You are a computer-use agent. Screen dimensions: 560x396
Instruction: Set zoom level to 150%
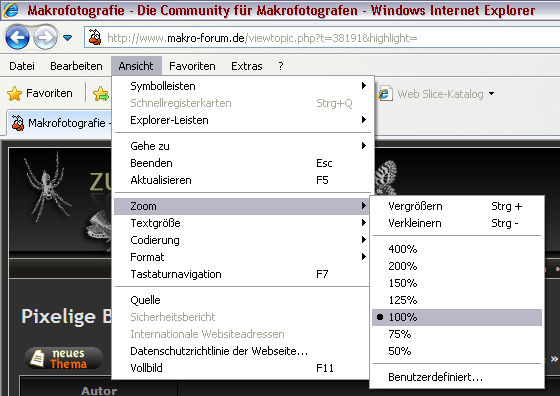pos(457,283)
